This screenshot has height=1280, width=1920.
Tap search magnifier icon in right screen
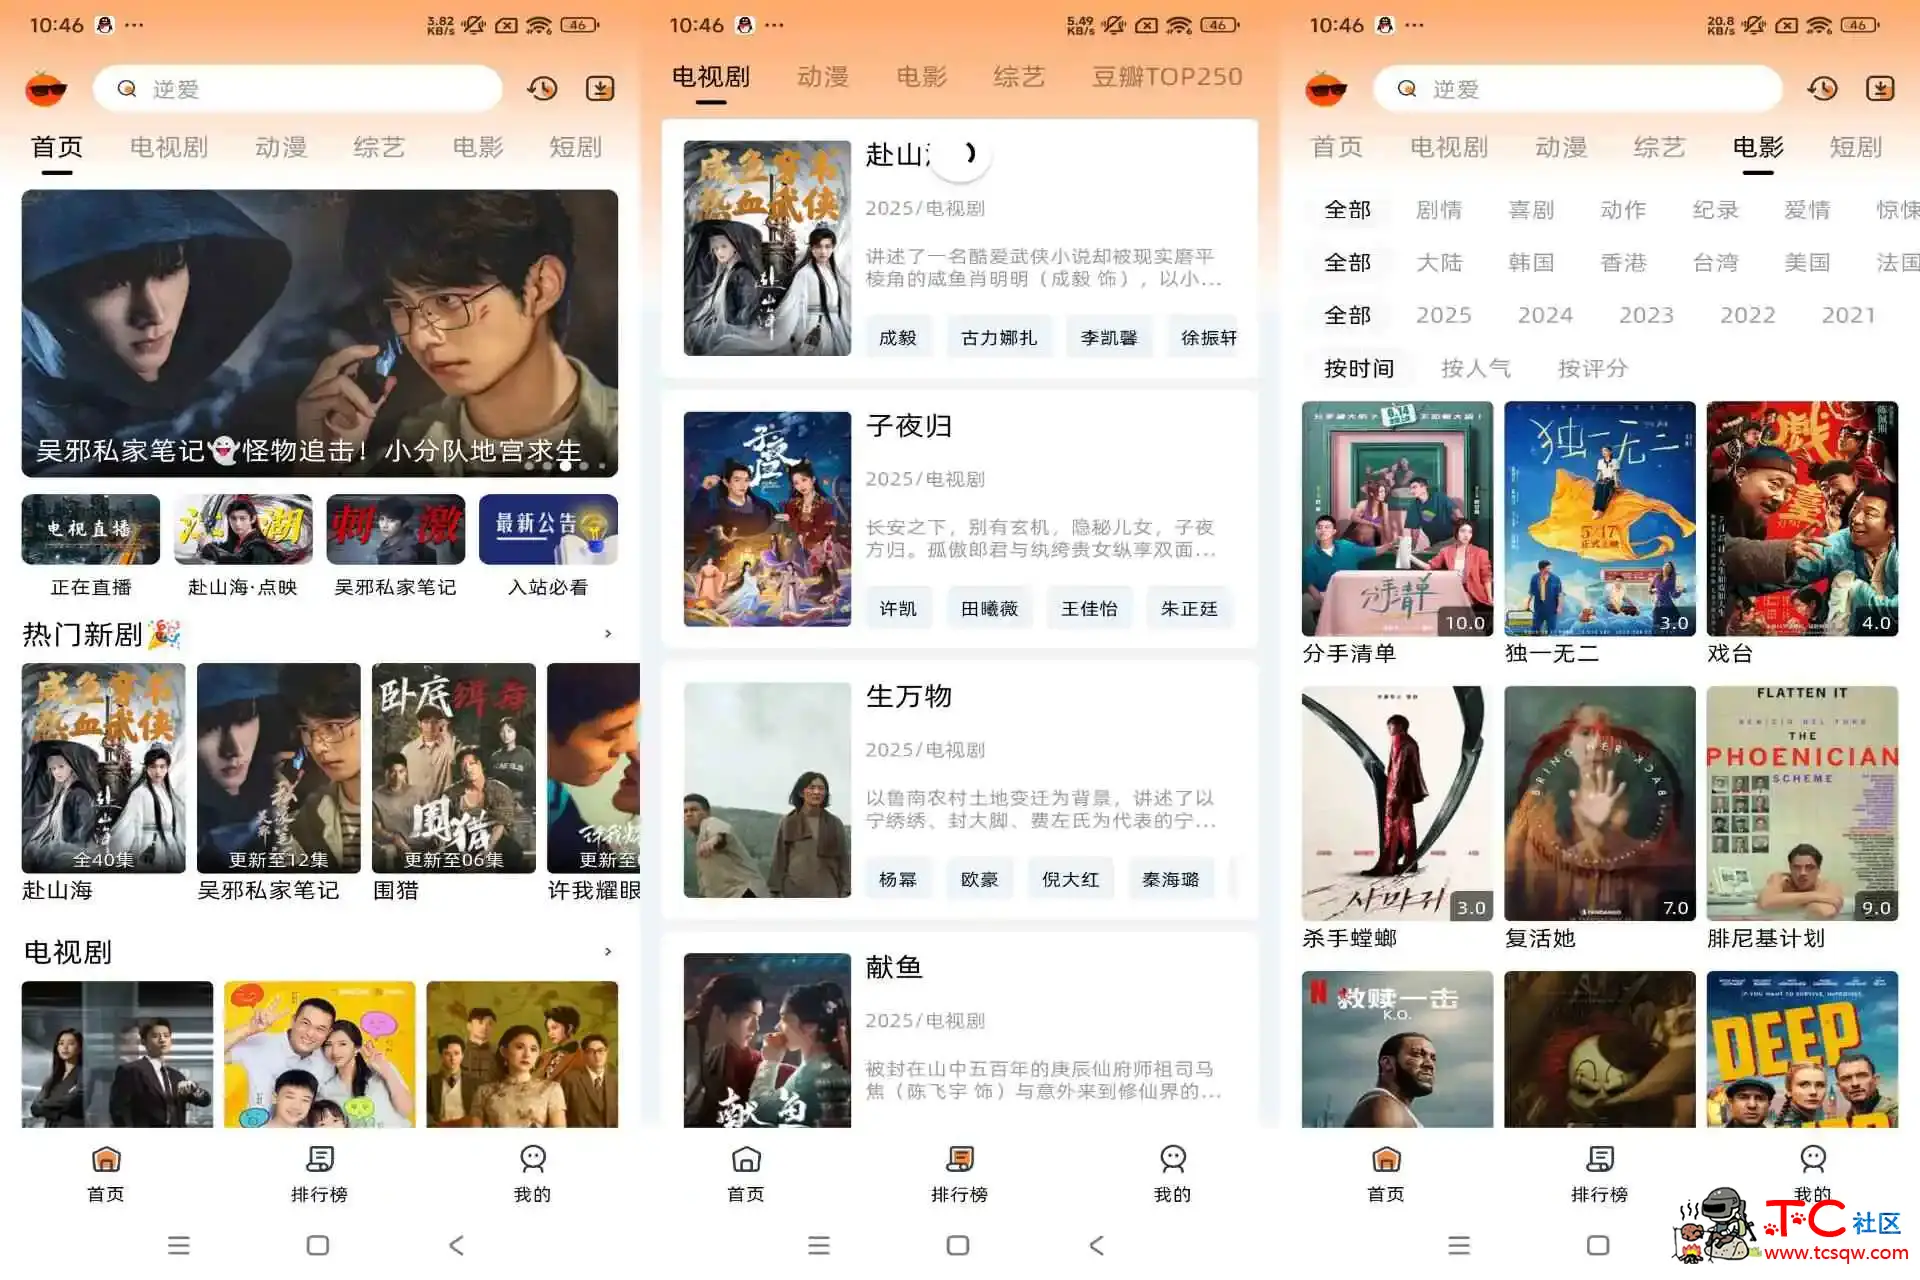[1407, 89]
